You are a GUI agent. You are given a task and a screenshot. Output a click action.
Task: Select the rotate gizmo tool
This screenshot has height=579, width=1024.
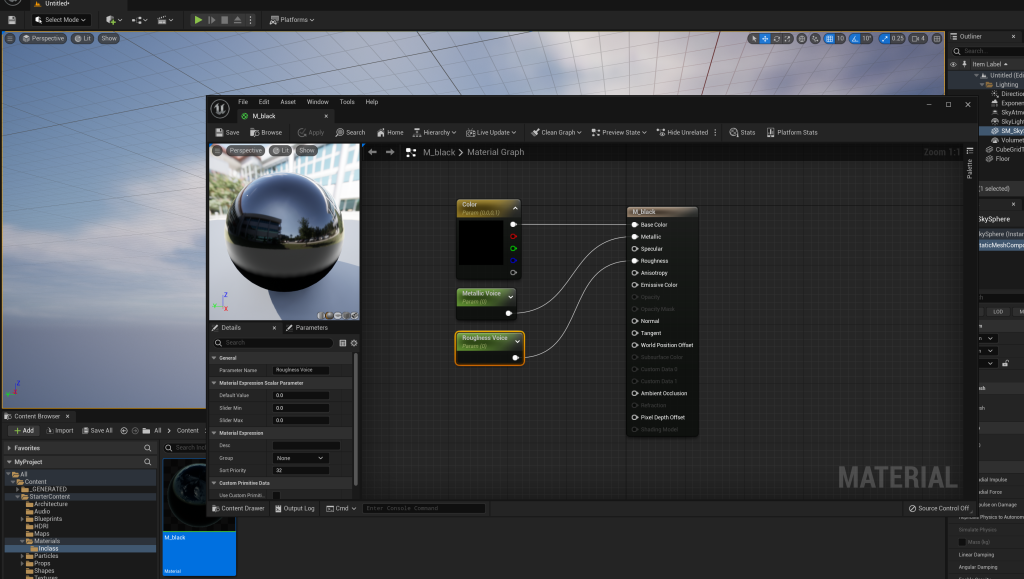click(x=776, y=39)
